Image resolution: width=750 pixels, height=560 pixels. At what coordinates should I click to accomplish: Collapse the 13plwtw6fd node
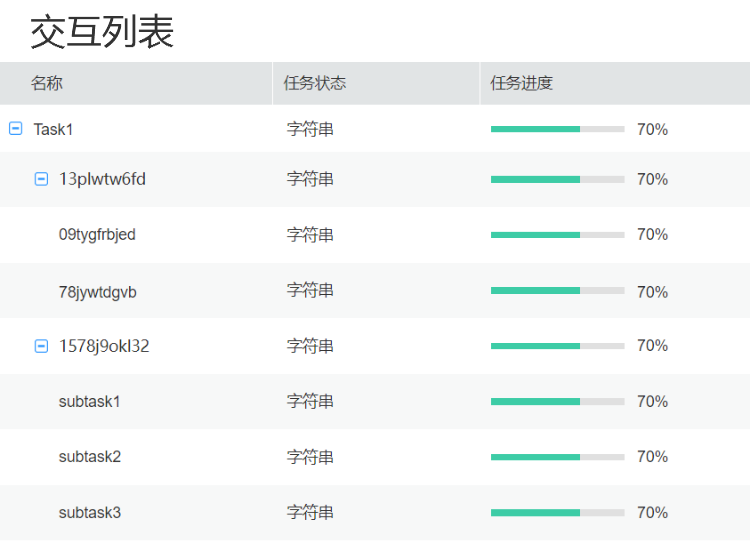[41, 179]
